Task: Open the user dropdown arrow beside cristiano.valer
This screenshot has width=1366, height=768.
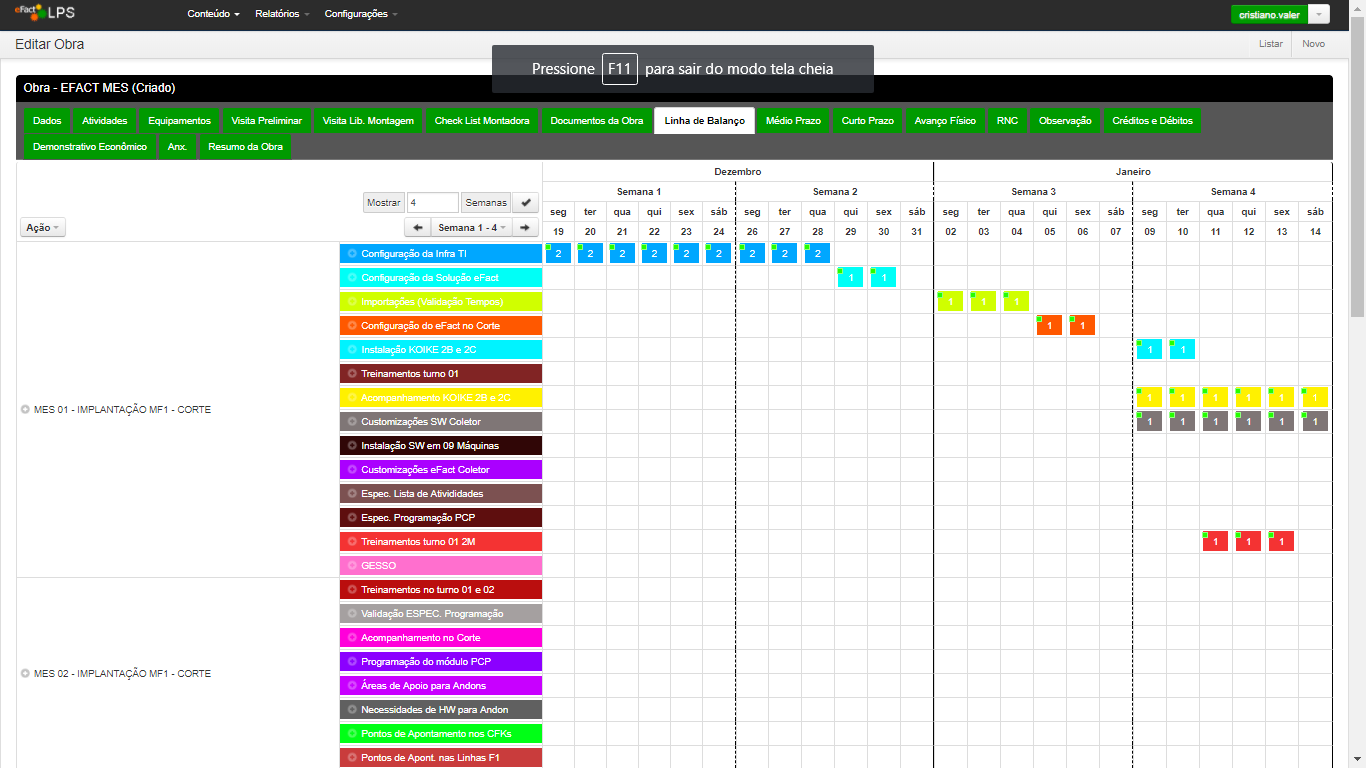Action: 1319,15
